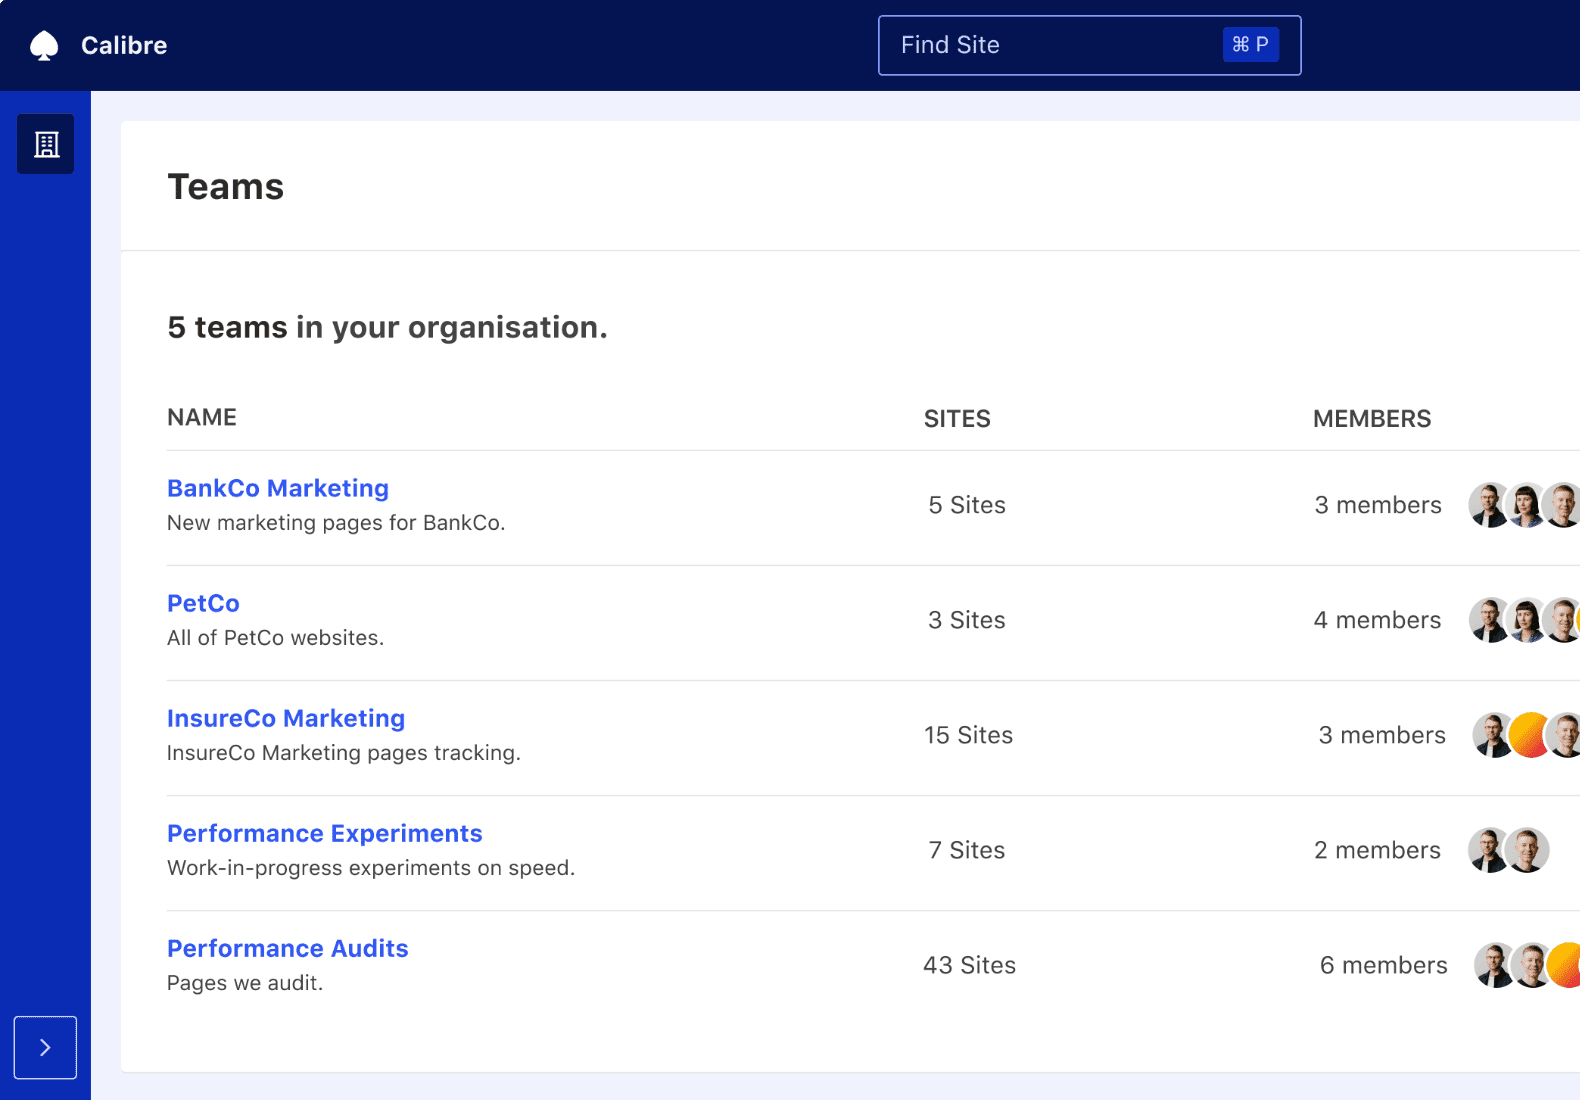Open the Performance Experiments team
The height and width of the screenshot is (1102, 1580).
coord(324,833)
